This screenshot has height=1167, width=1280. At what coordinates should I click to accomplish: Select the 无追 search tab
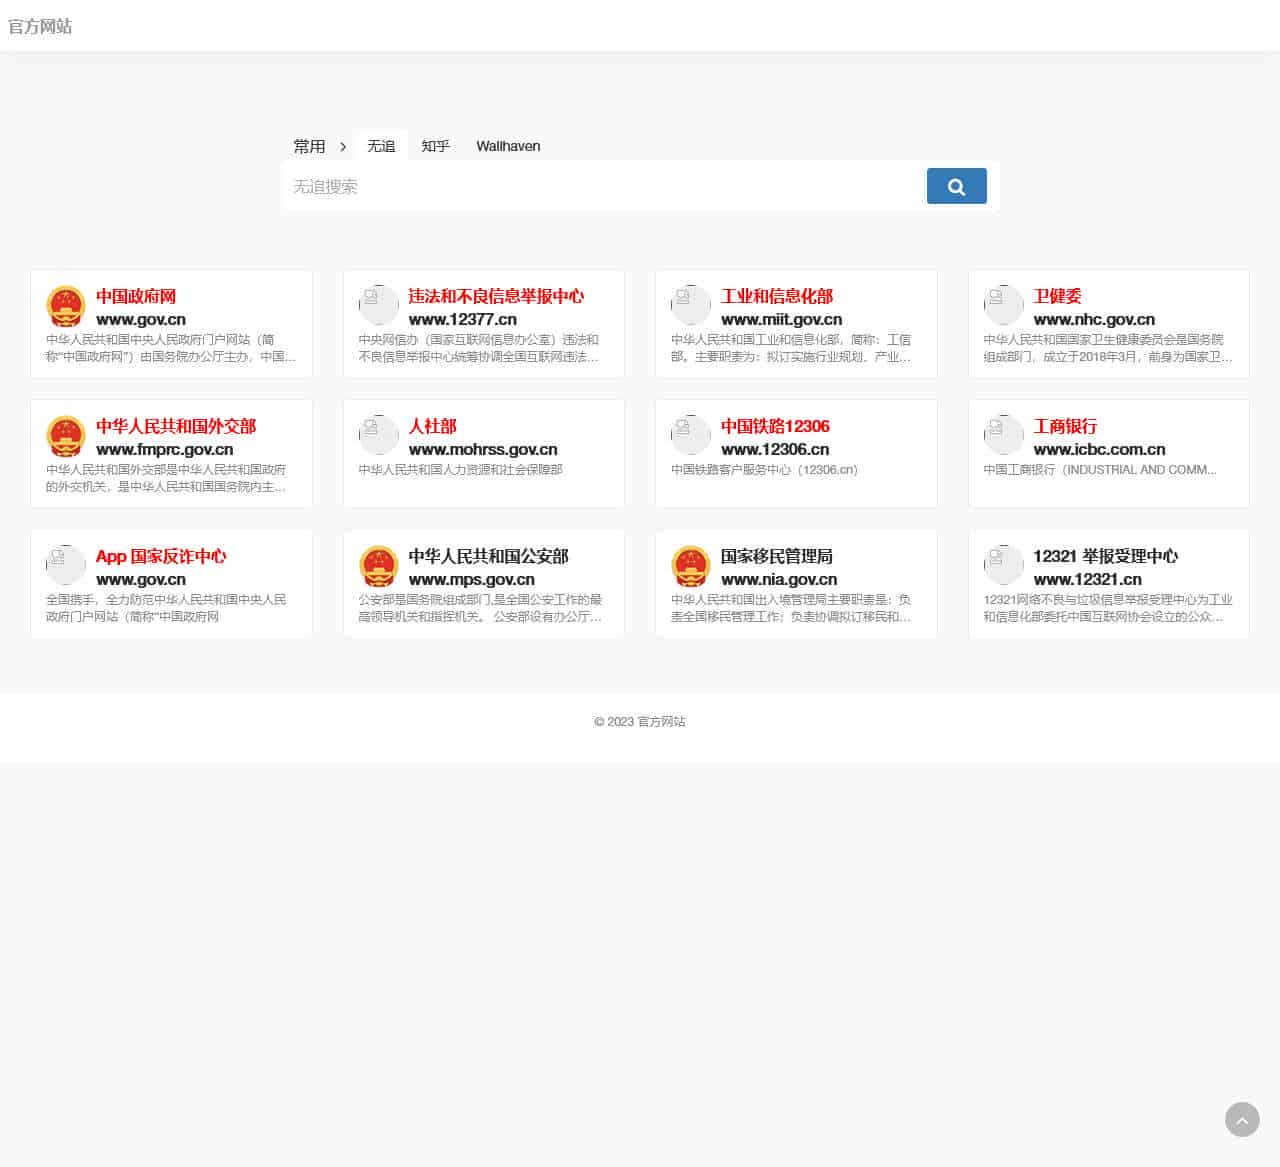pos(381,146)
